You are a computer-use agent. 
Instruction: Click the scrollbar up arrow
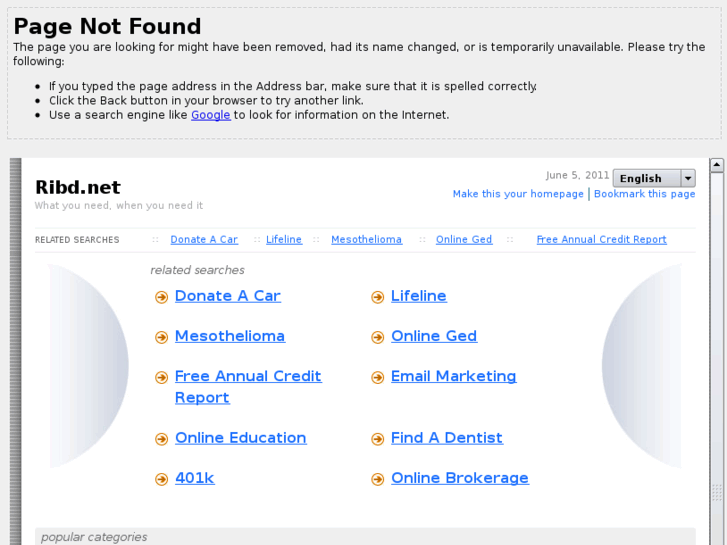716,165
